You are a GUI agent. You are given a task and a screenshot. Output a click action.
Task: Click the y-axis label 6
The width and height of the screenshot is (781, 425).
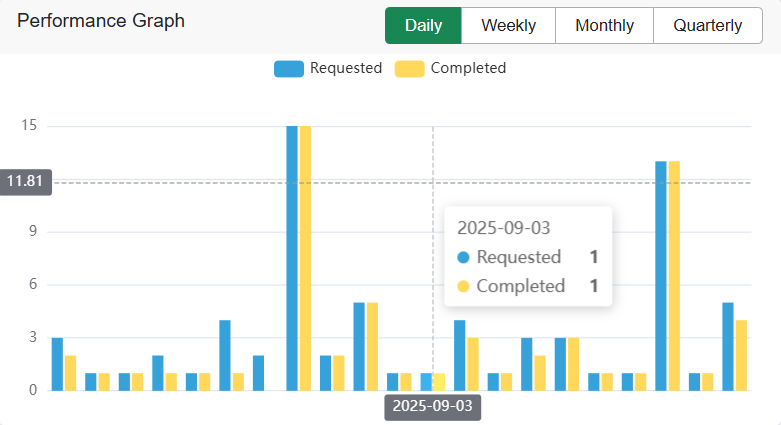tap(33, 284)
